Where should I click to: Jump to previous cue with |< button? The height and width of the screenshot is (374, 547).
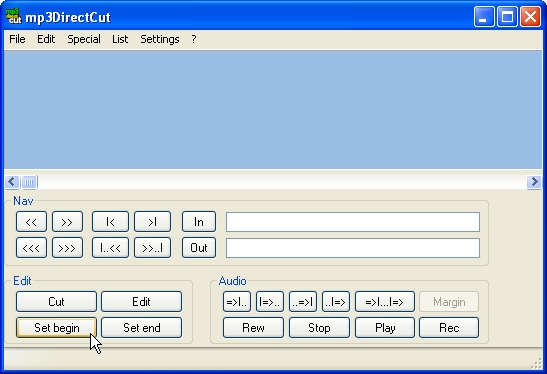pos(110,222)
